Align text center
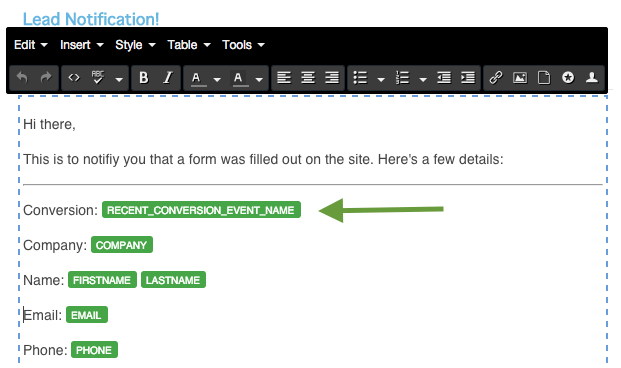The image size is (621, 368). point(308,78)
